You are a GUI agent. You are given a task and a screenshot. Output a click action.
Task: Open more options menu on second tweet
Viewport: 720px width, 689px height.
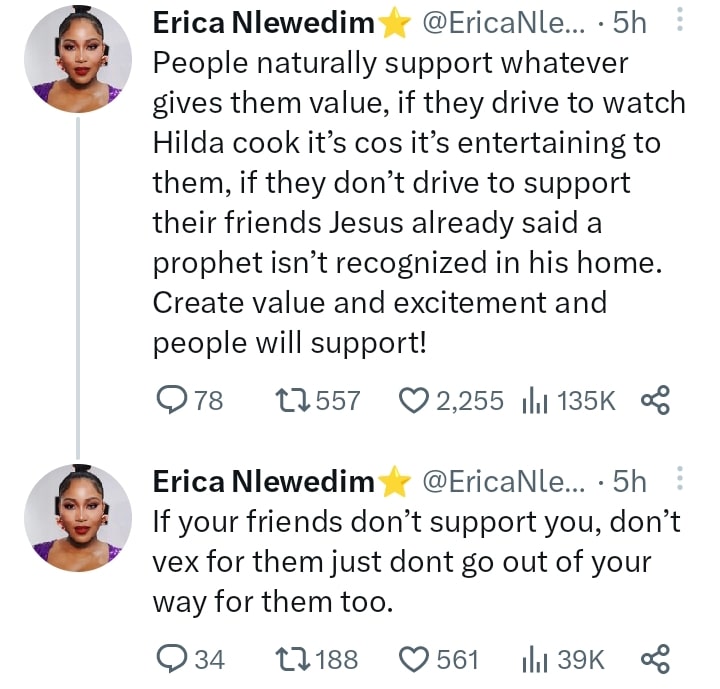point(681,482)
